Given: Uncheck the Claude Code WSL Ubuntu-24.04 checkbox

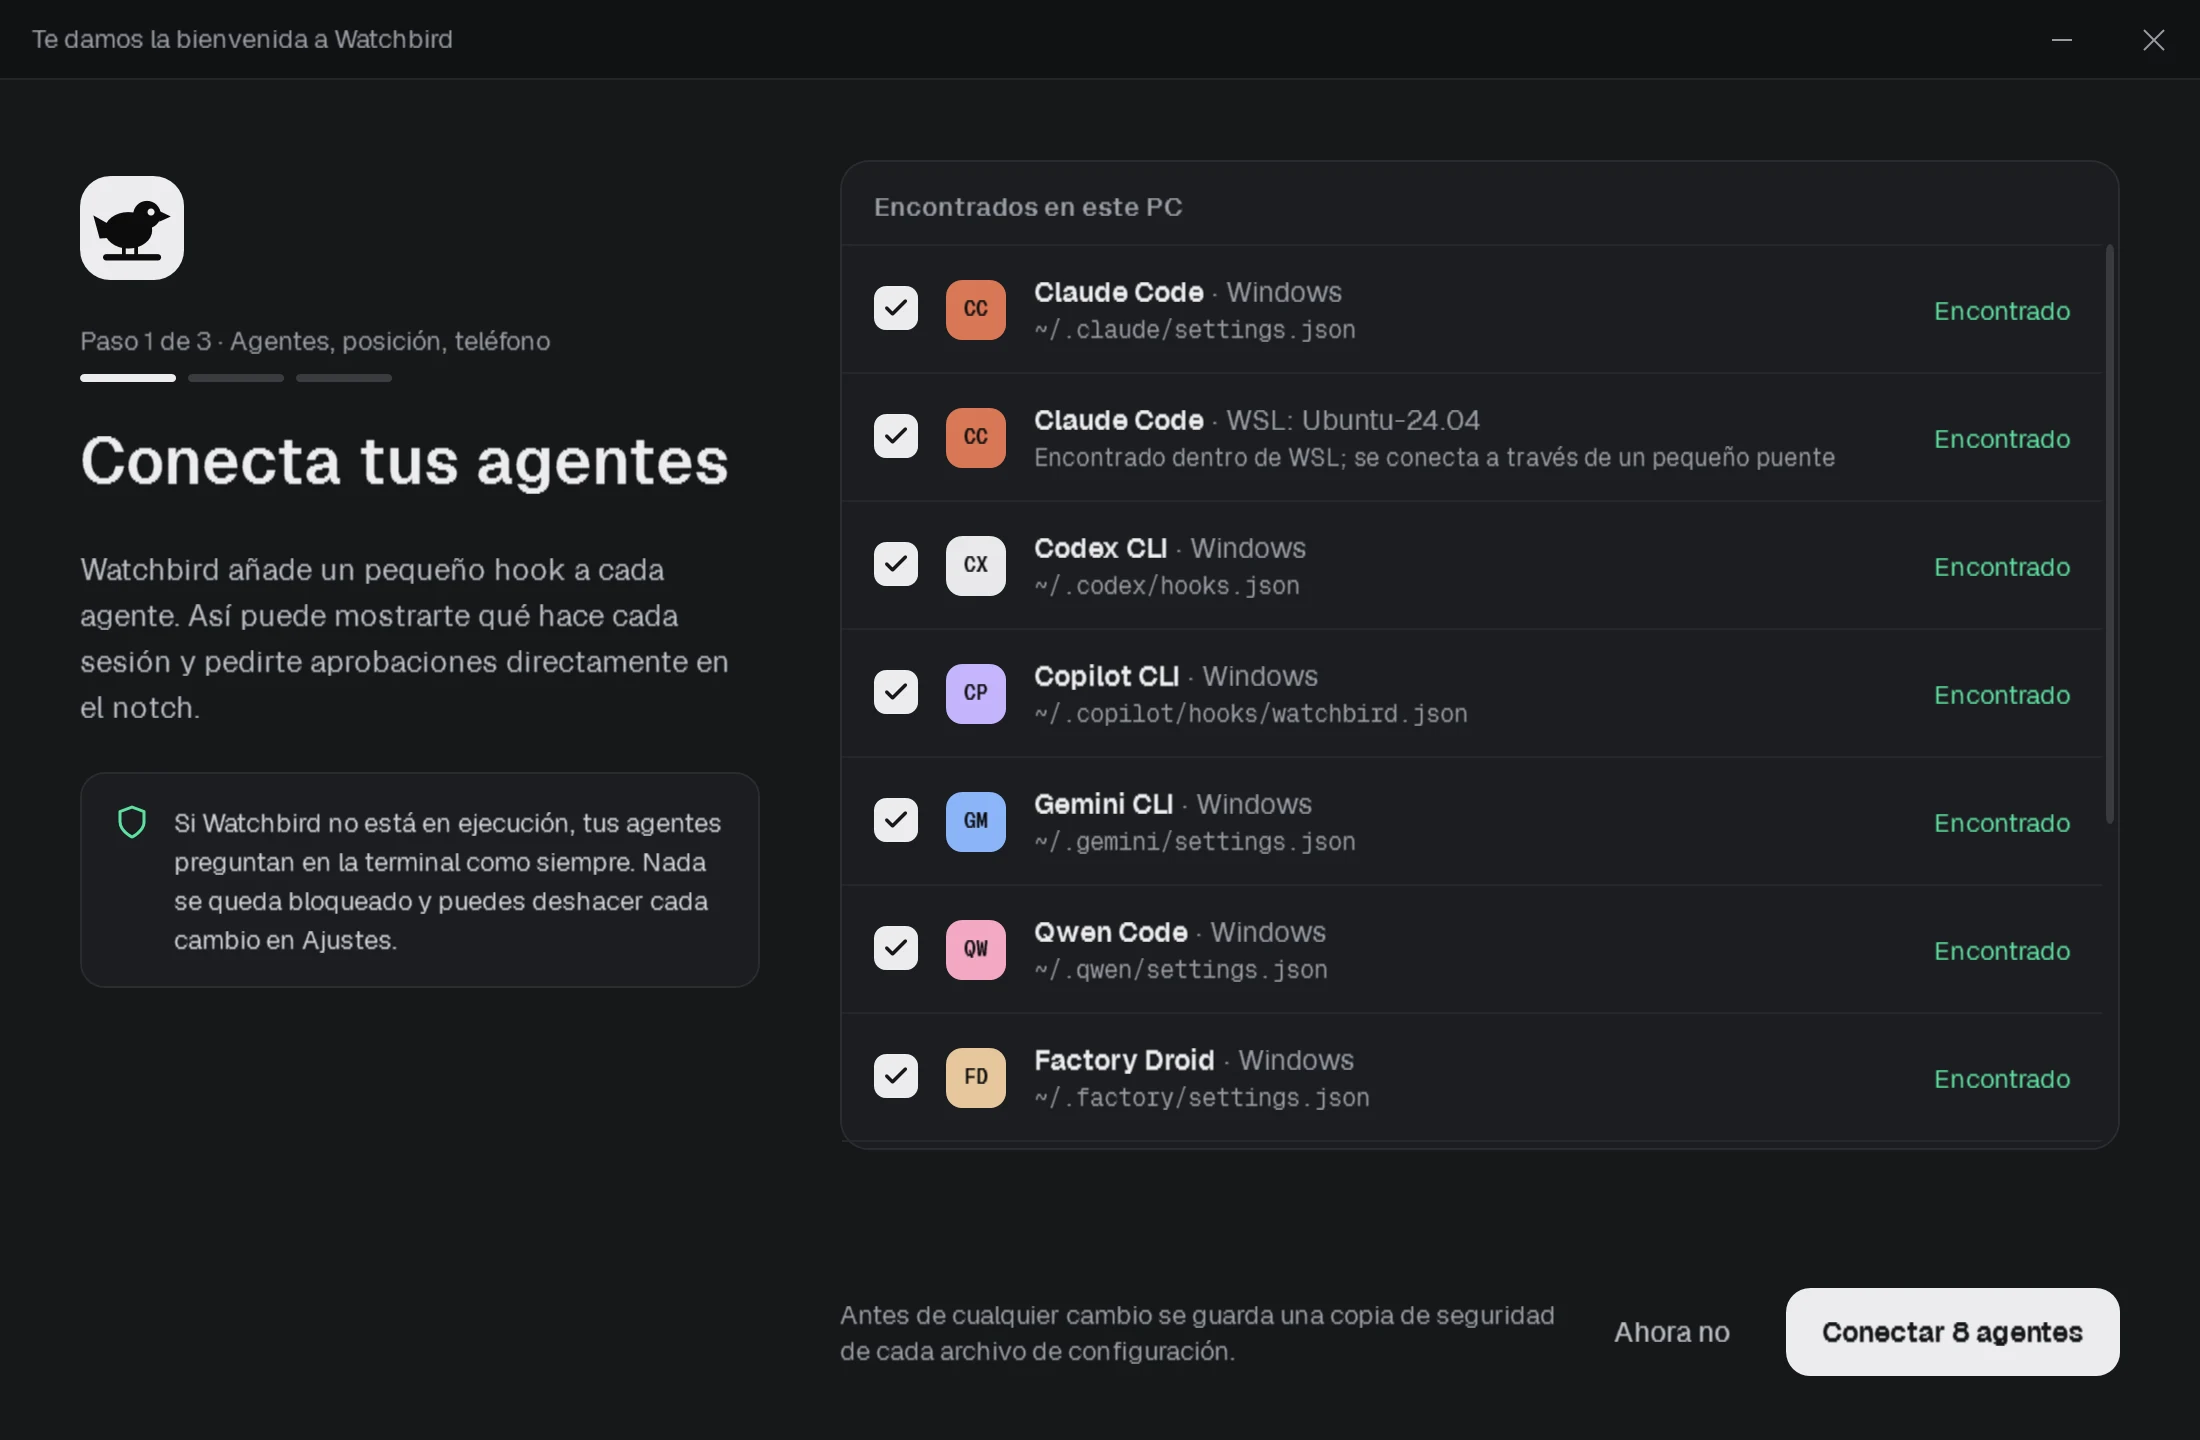Looking at the screenshot, I should point(896,436).
